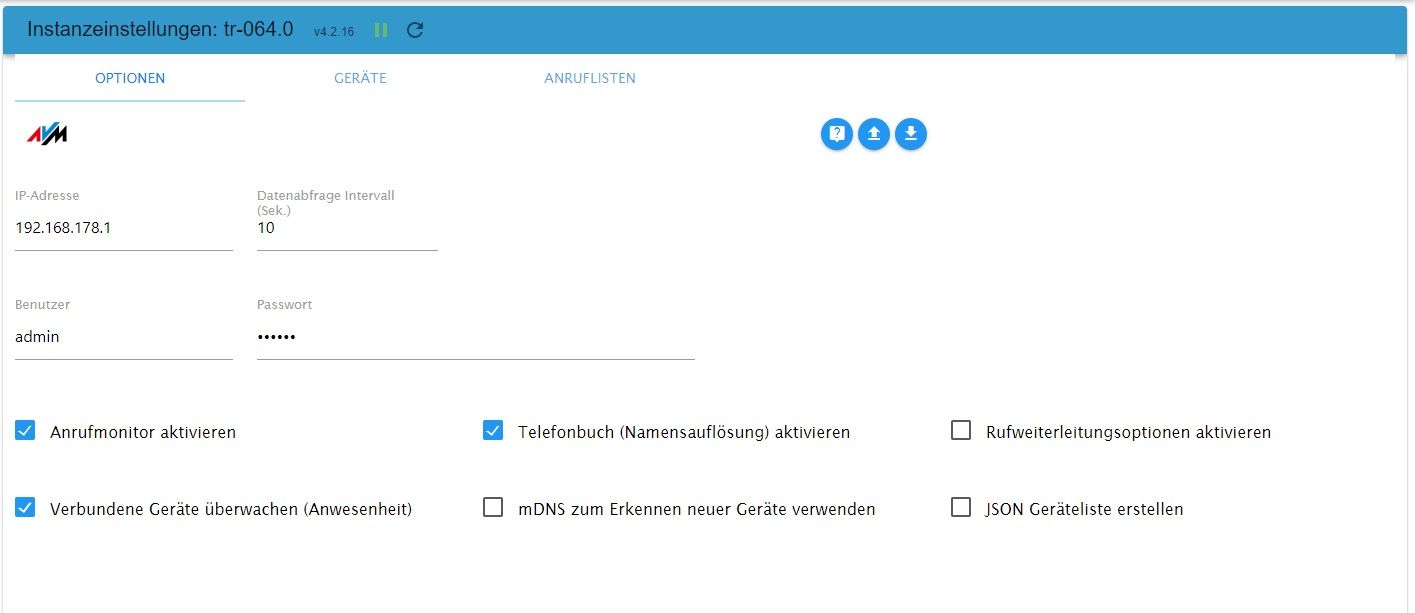
Task: Click the version label v4.2.16
Action: 334,32
